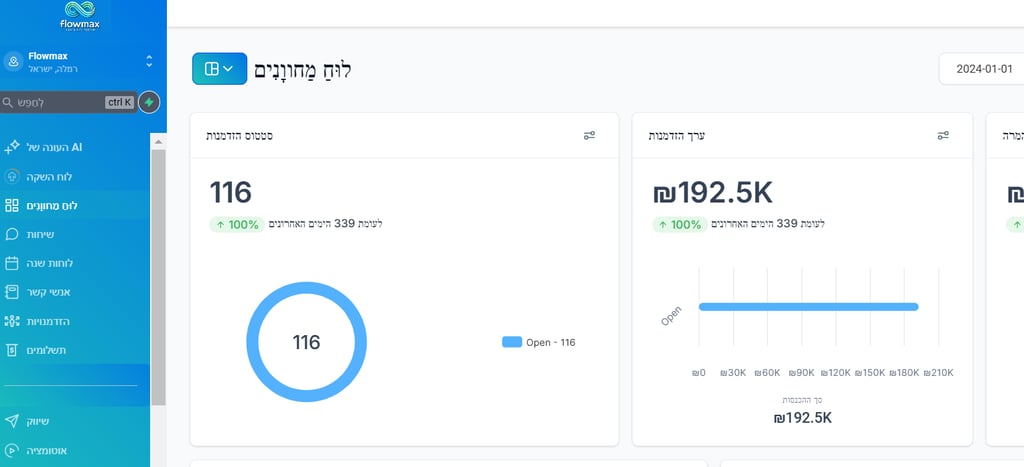Image resolution: width=1024 pixels, height=467 pixels.
Task: Open שיווק in the sidebar
Action: point(38,421)
